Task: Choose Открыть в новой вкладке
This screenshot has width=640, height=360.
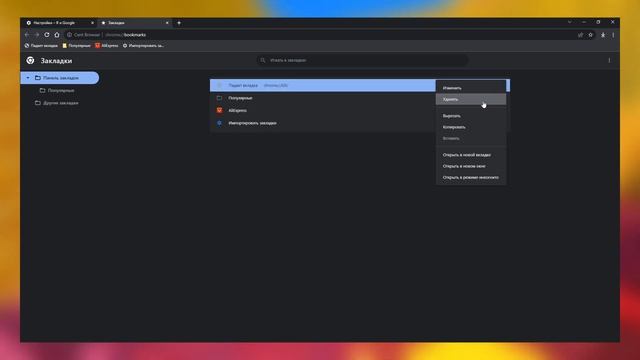Action: click(x=471, y=155)
